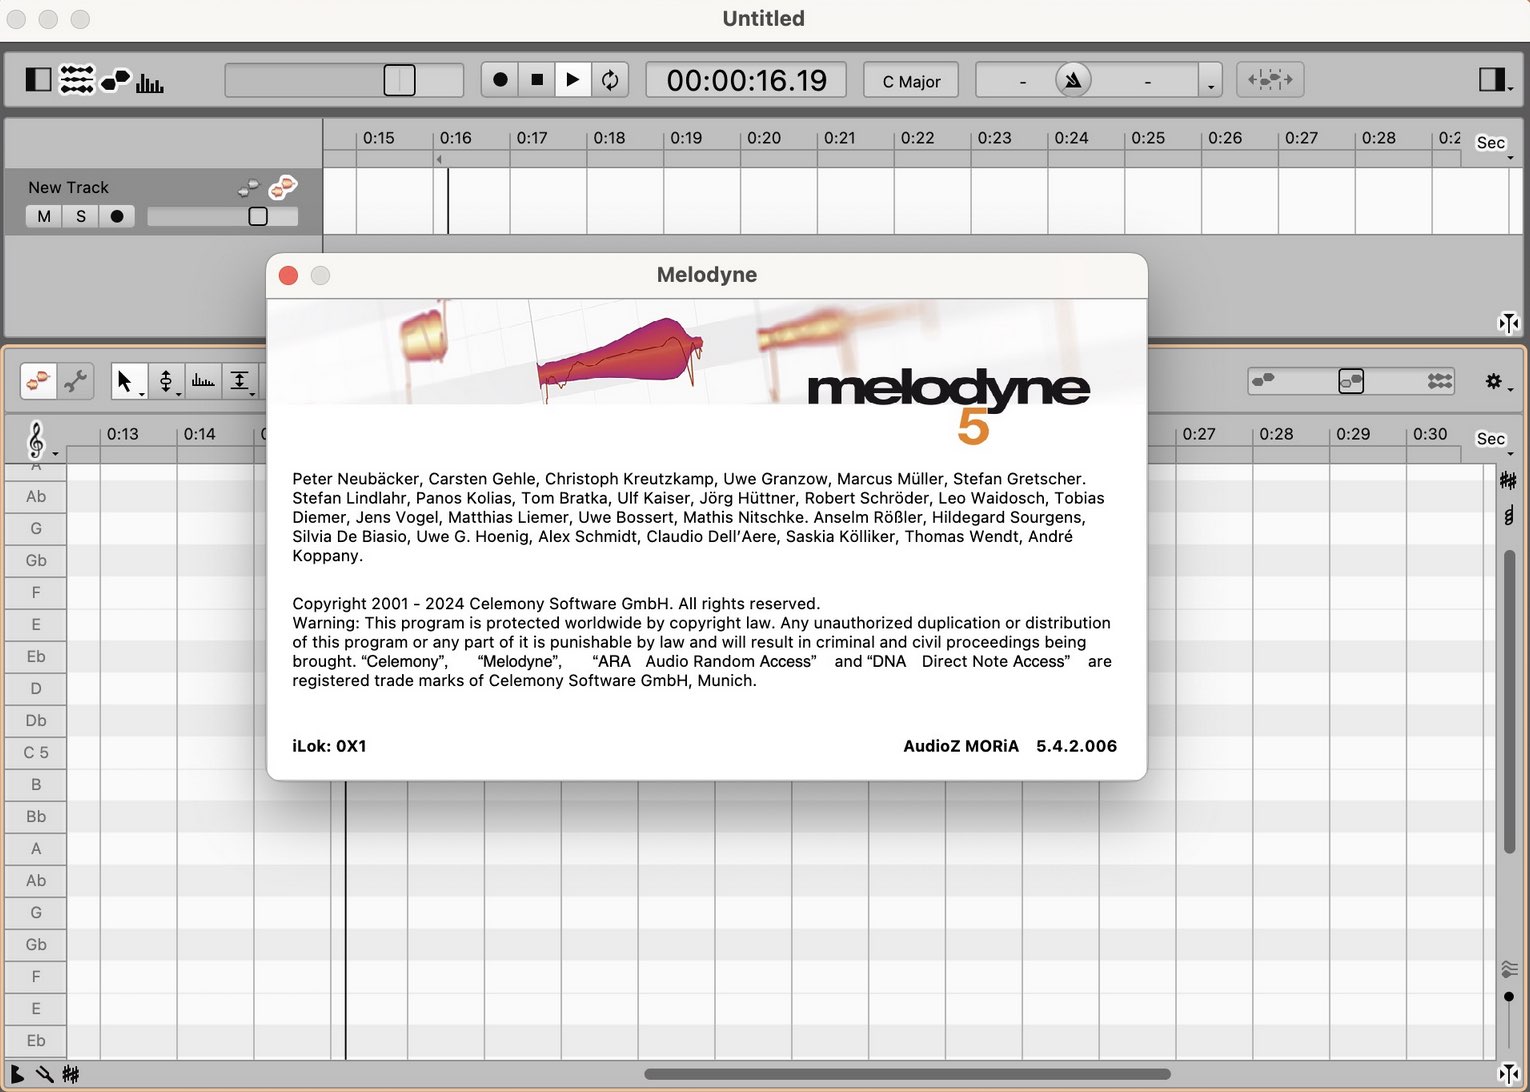Click the note editor horizontal scrollbar
Image resolution: width=1530 pixels, height=1092 pixels.
tap(907, 1074)
